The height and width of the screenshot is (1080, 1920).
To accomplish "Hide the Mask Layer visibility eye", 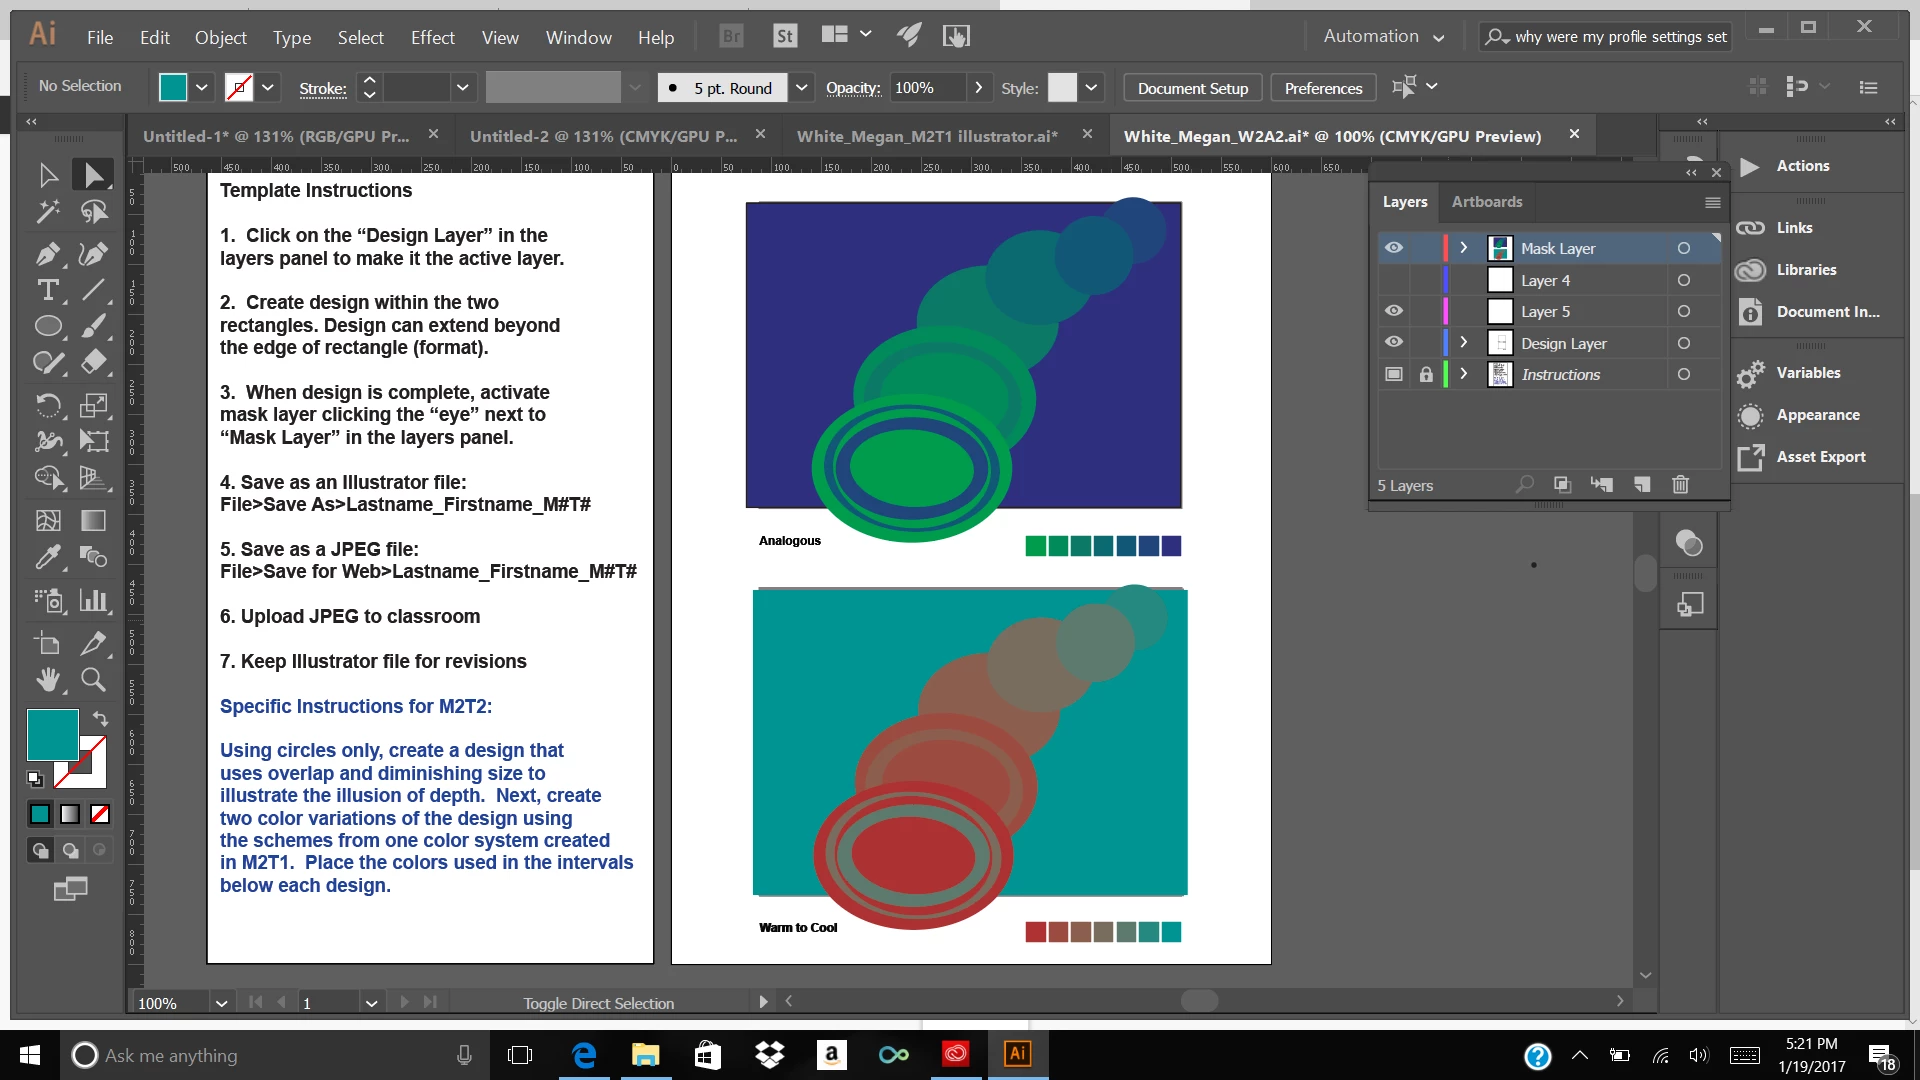I will point(1393,248).
